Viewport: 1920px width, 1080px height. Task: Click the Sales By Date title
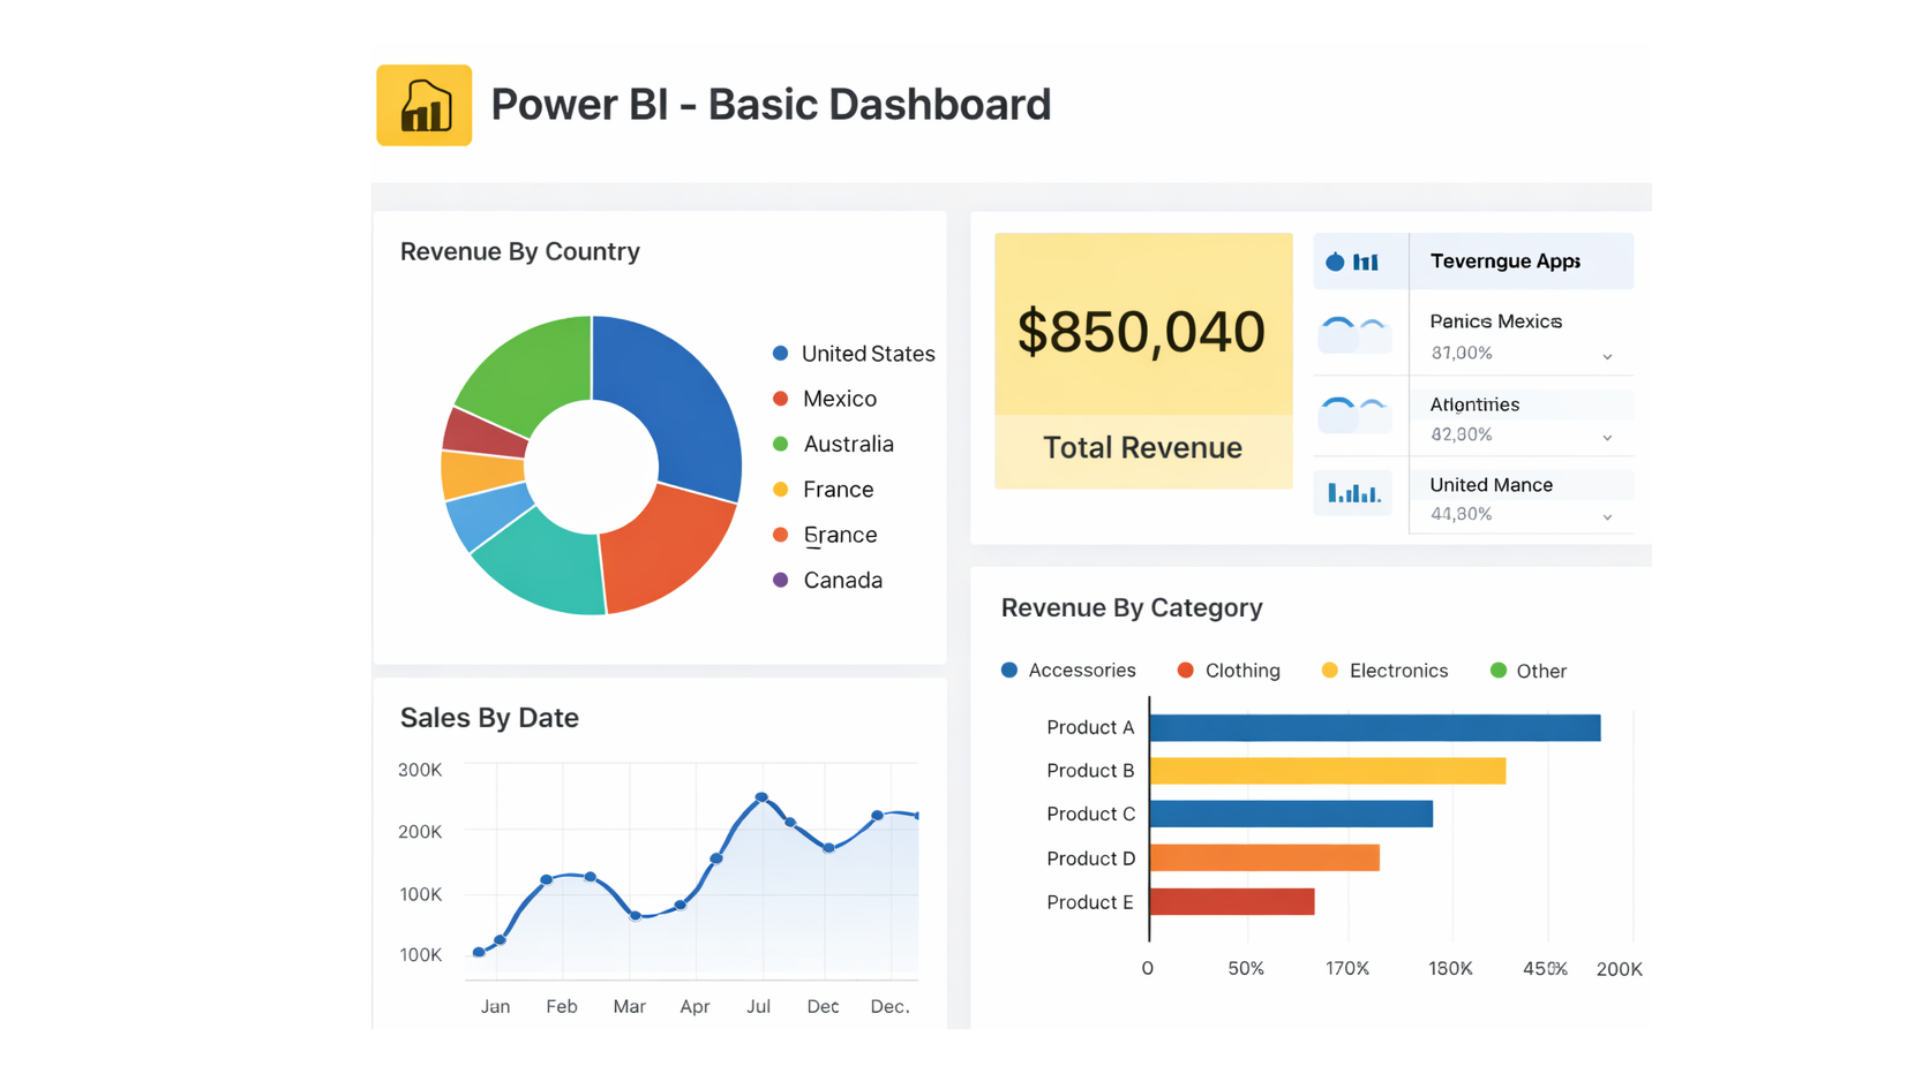point(489,718)
